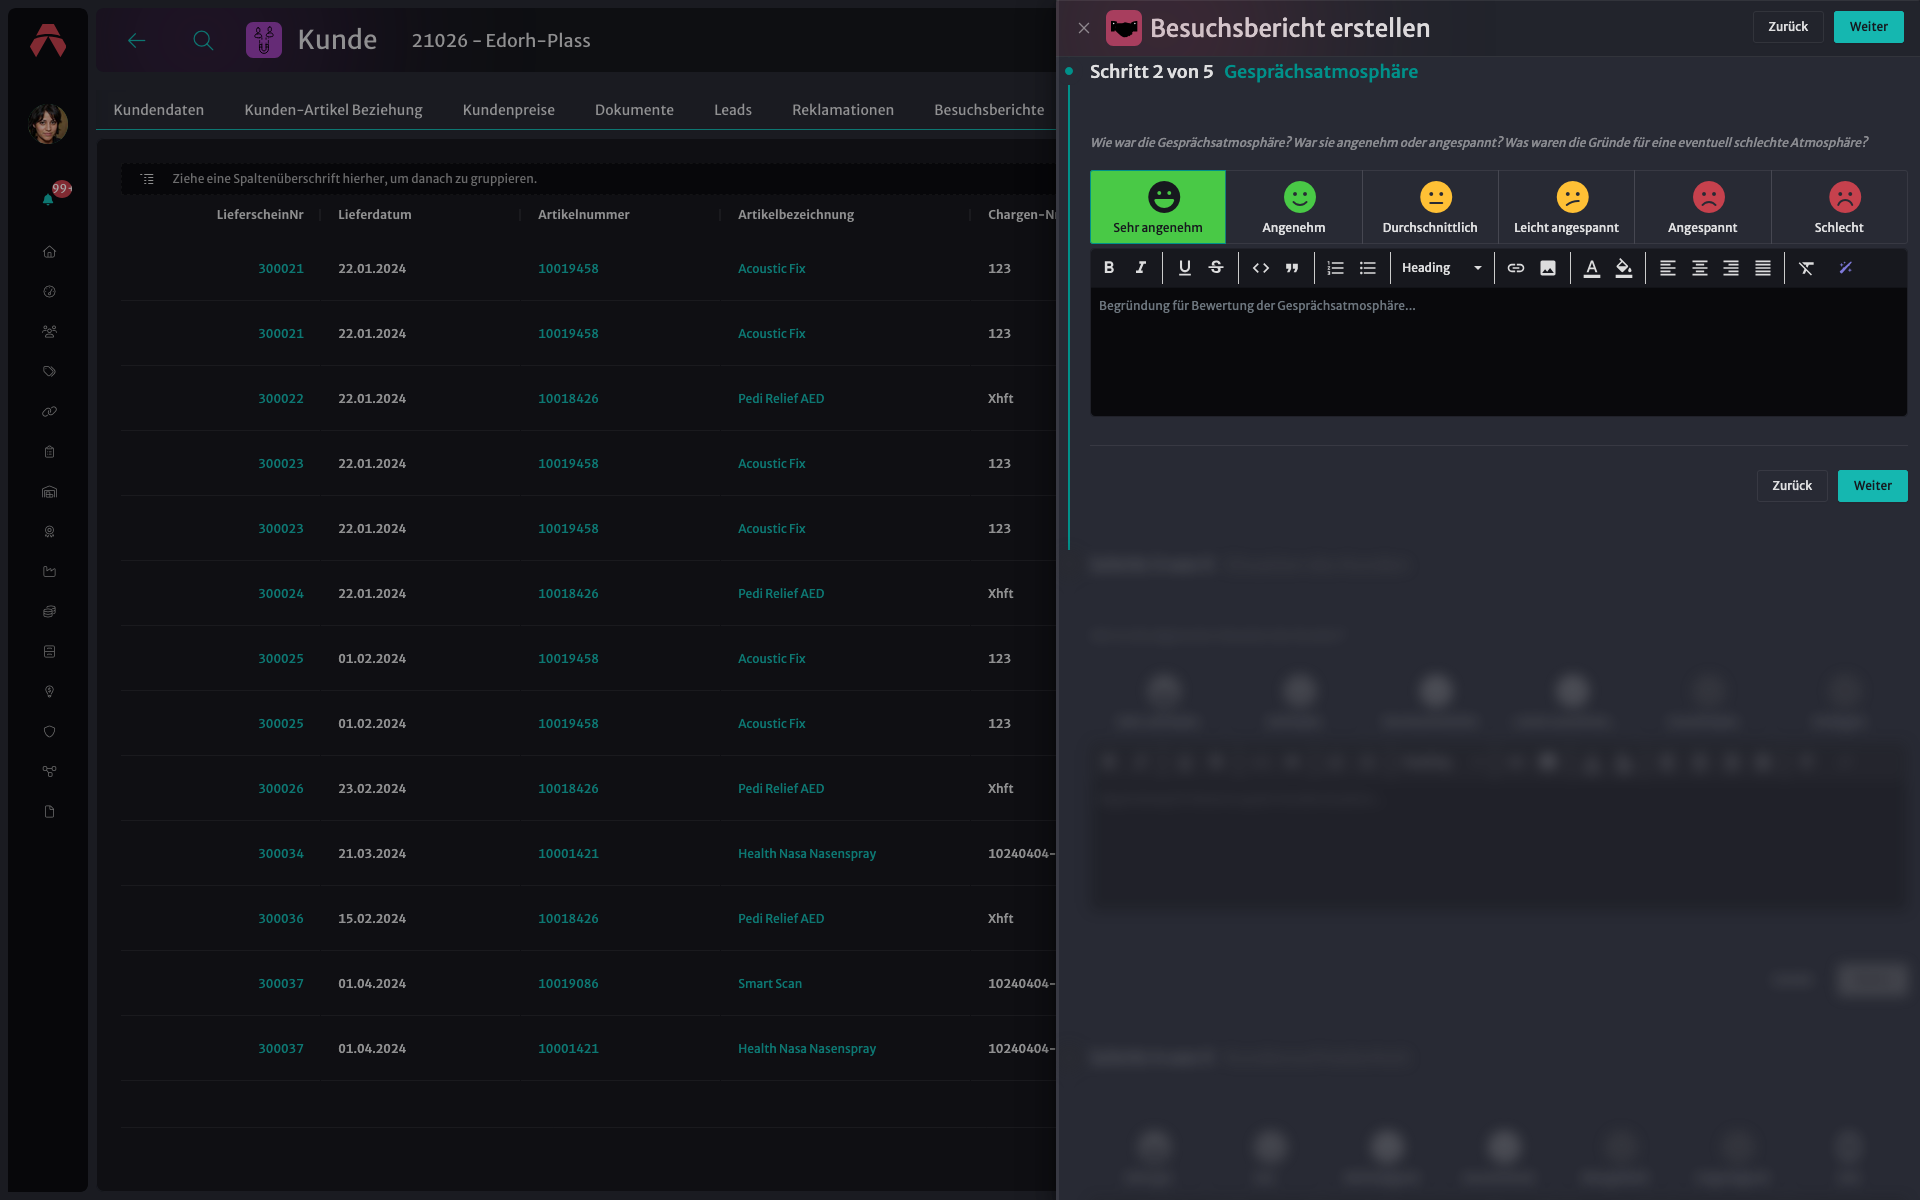1920x1200 pixels.
Task: Click the group panel icon above table
Action: [147, 179]
